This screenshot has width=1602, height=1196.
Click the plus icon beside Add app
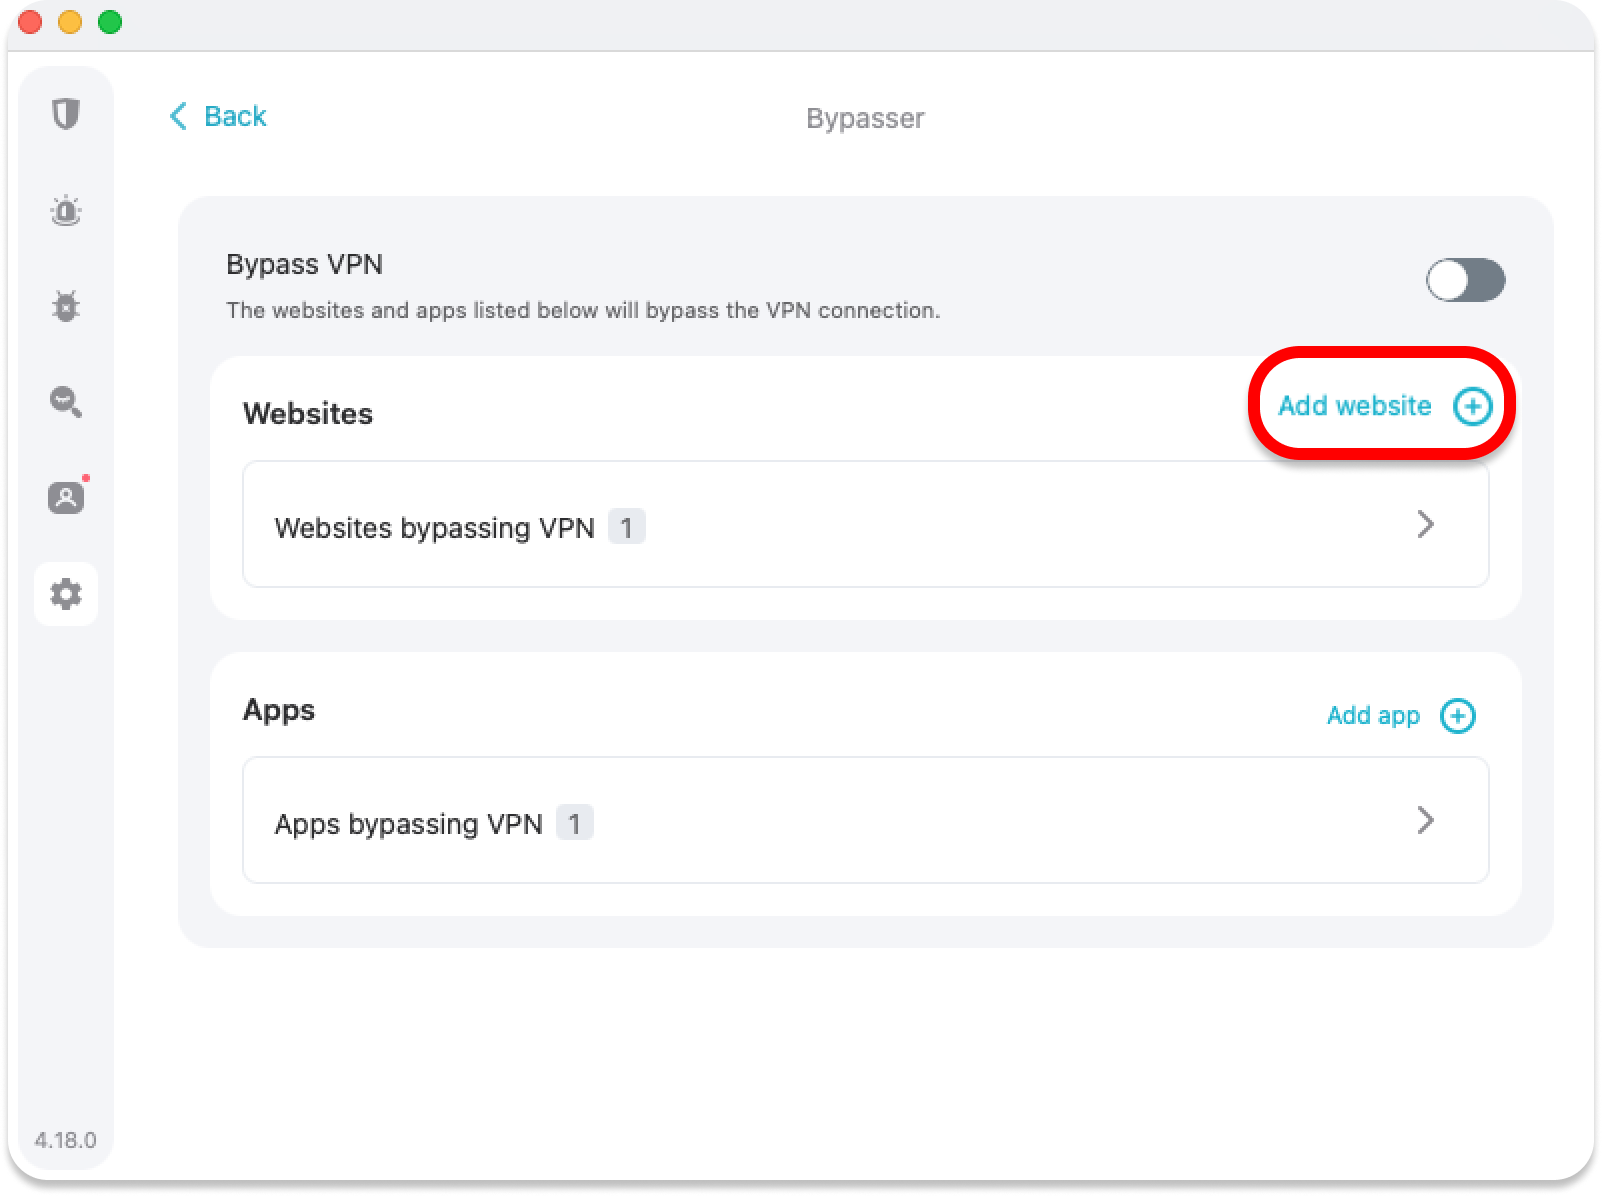click(1457, 716)
